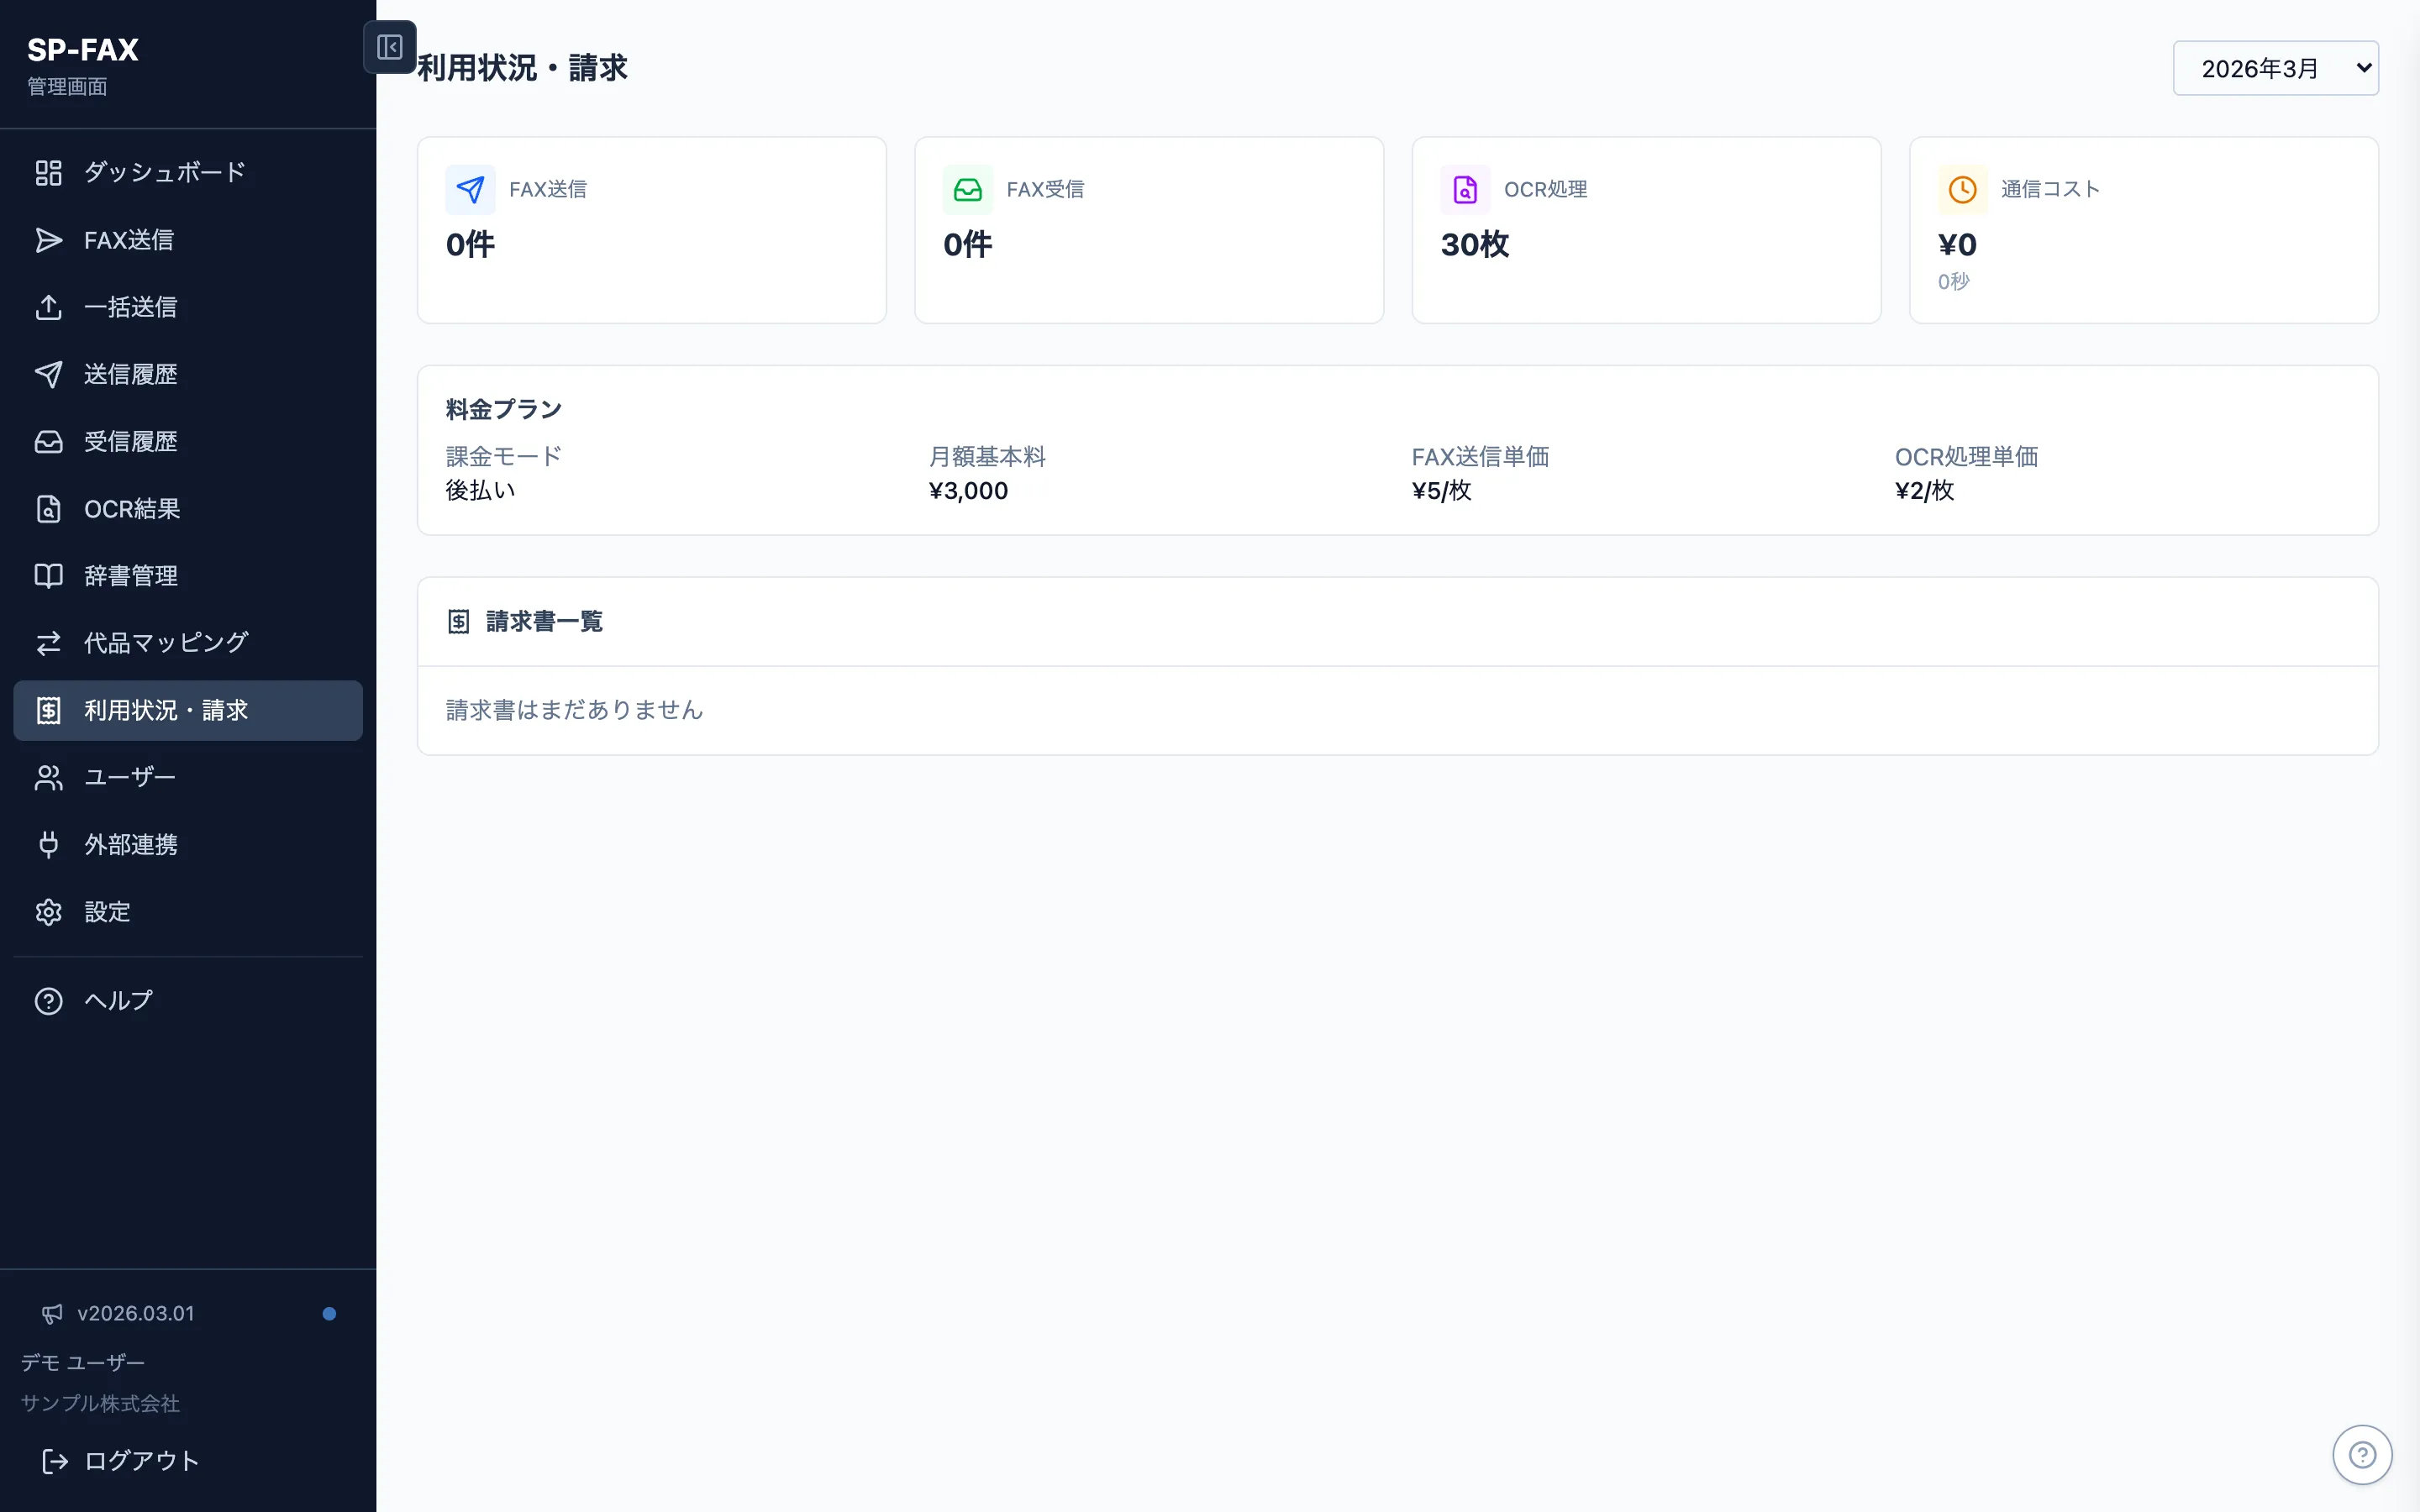Click the OCR処理 purple card icon
Image resolution: width=2420 pixels, height=1512 pixels.
coord(1464,189)
